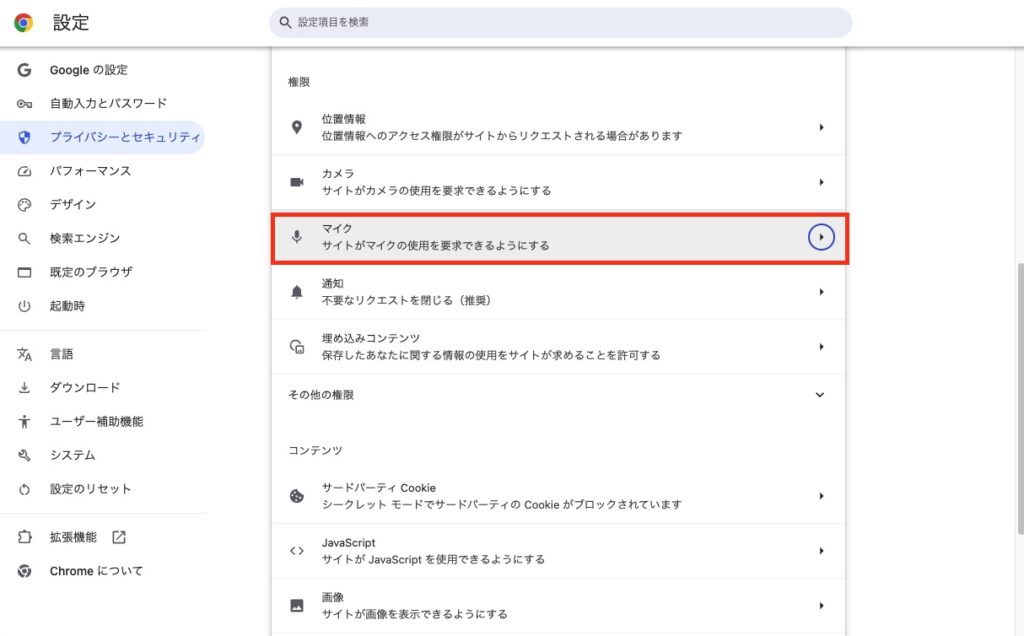
Task: Click the cookie icon for サードパーティ Cookie
Action: [296, 496]
